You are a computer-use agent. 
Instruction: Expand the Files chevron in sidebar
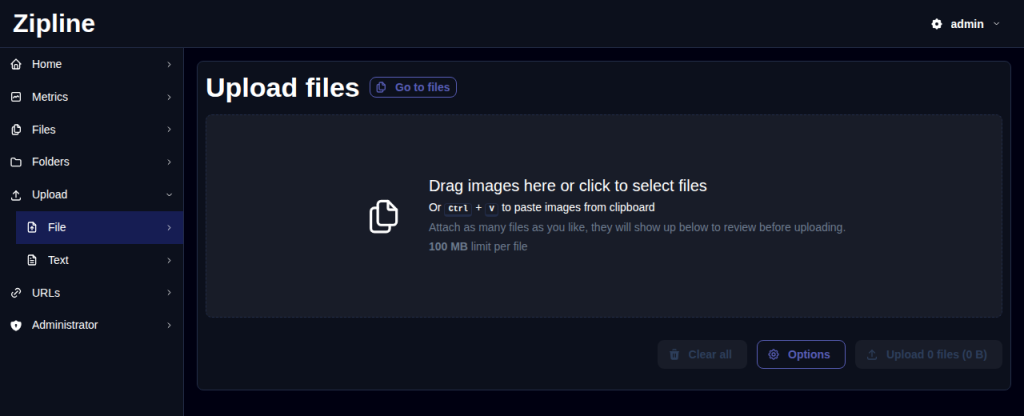coord(169,129)
